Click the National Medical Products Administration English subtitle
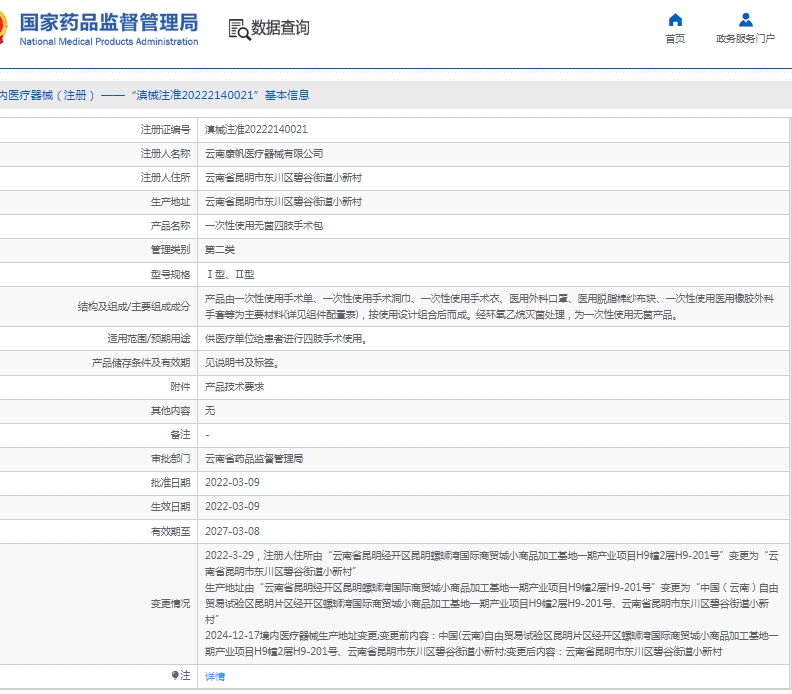792x694 pixels. [109, 41]
